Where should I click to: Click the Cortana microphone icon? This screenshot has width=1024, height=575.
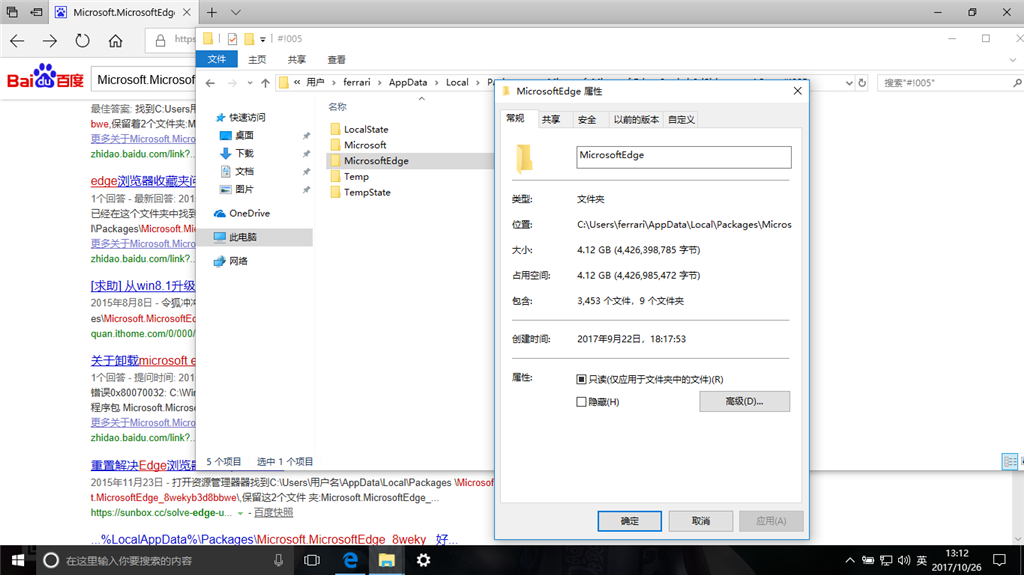278,561
